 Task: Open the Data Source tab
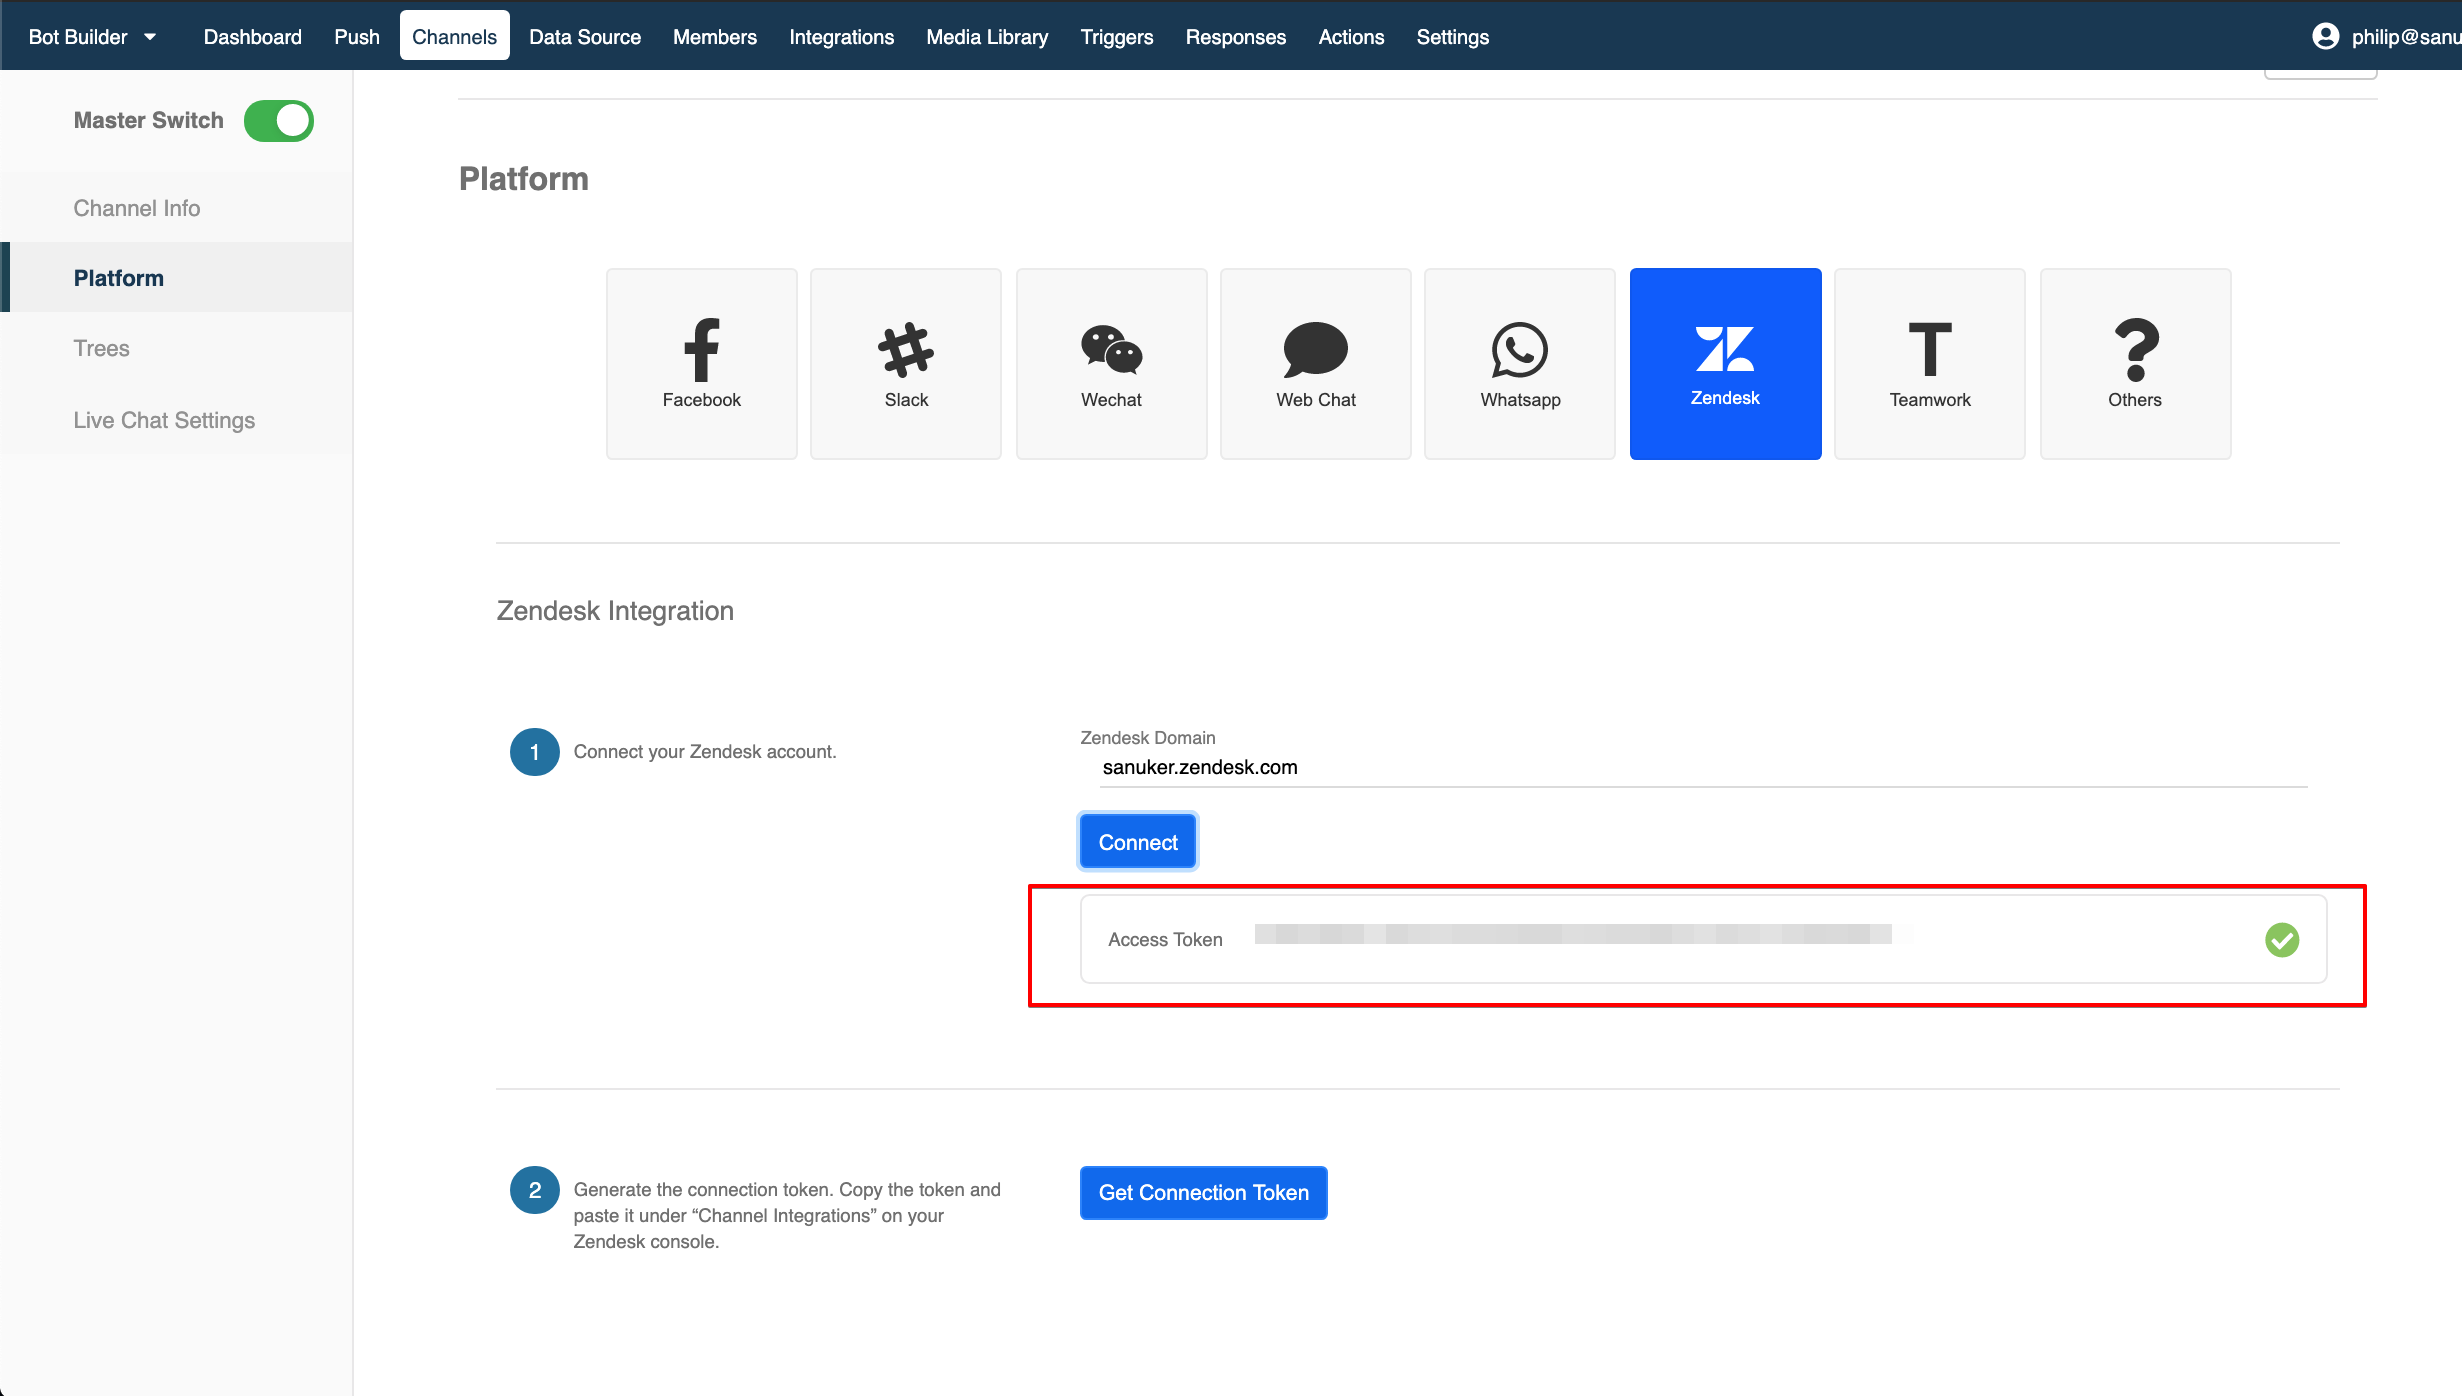[x=585, y=37]
